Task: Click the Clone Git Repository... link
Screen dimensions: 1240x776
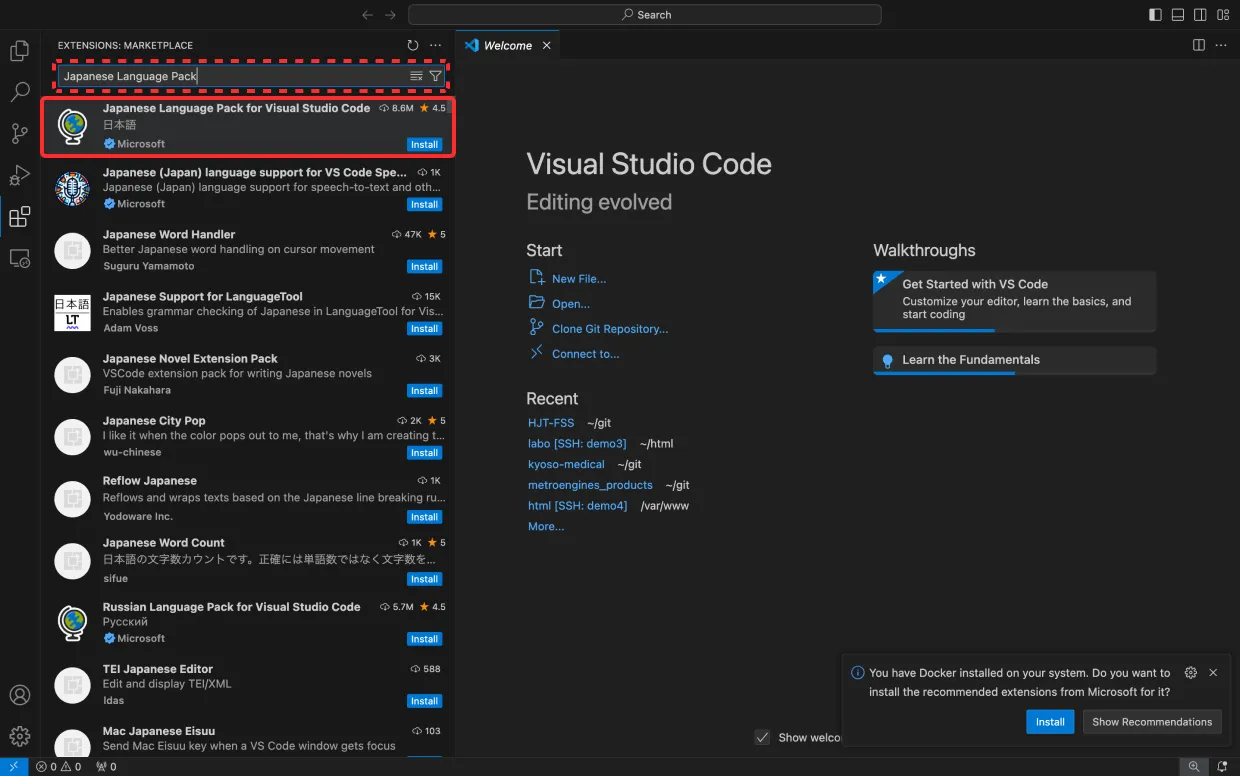Action: pyautogui.click(x=610, y=329)
